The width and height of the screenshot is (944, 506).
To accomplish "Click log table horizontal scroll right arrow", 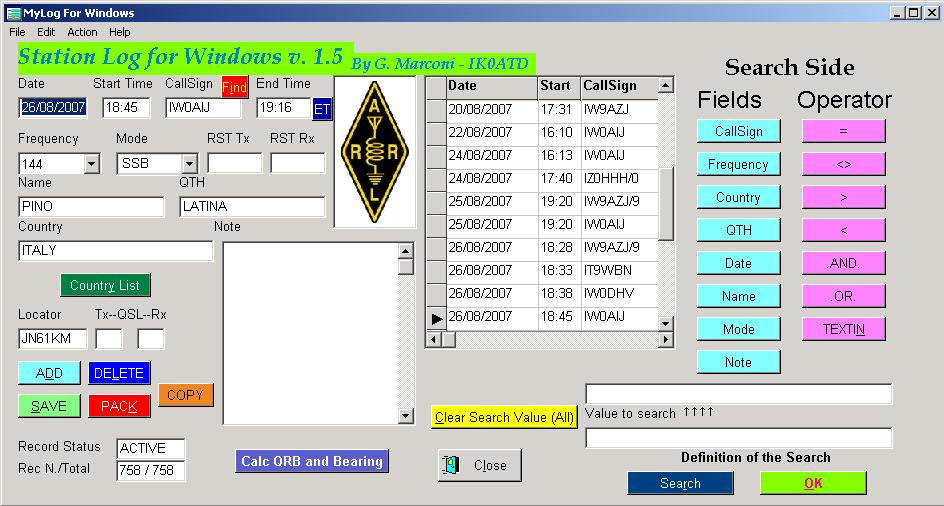I will click(x=665, y=340).
